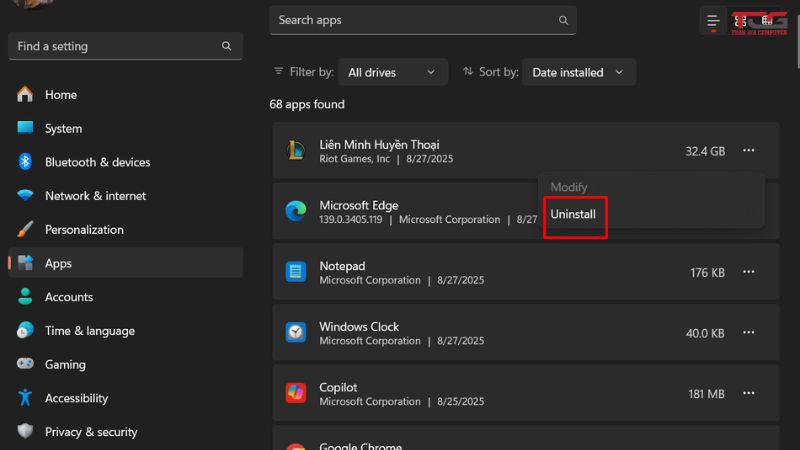Open Network & internet settings
This screenshot has height=450, width=800.
(95, 195)
